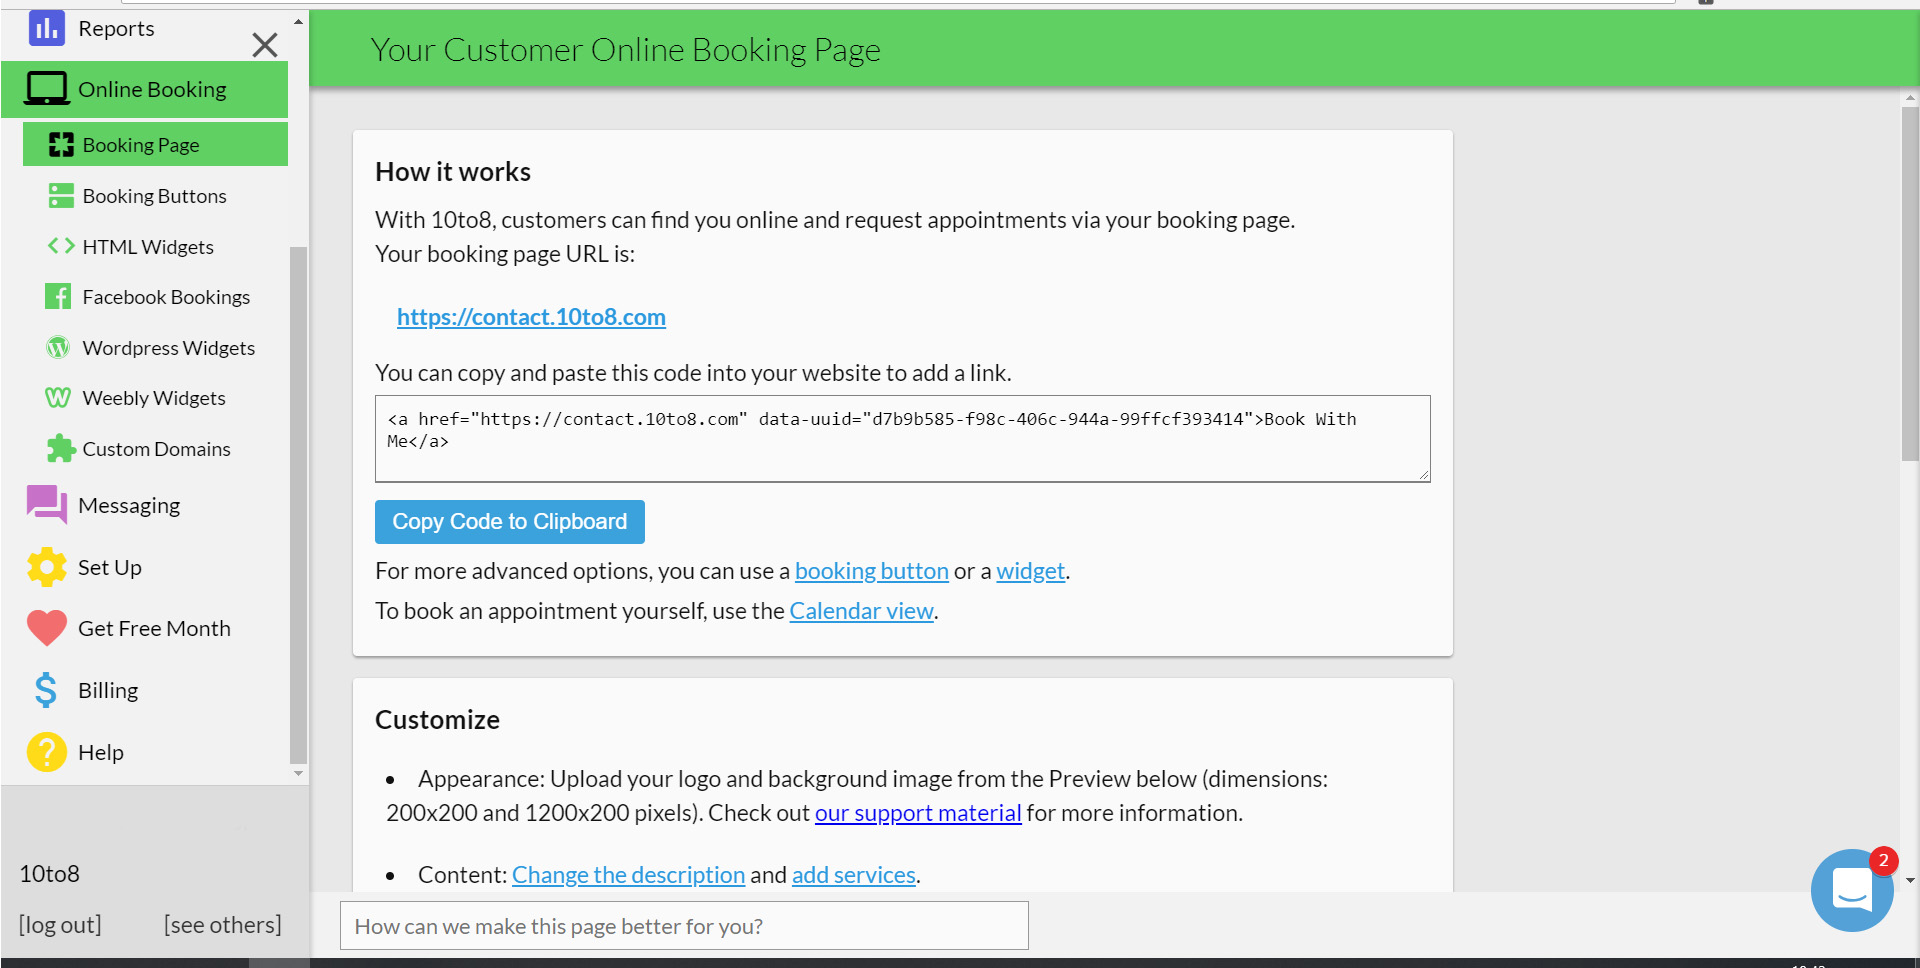1920x968 pixels.
Task: Open Wordpress Widgets section
Action: click(x=169, y=348)
